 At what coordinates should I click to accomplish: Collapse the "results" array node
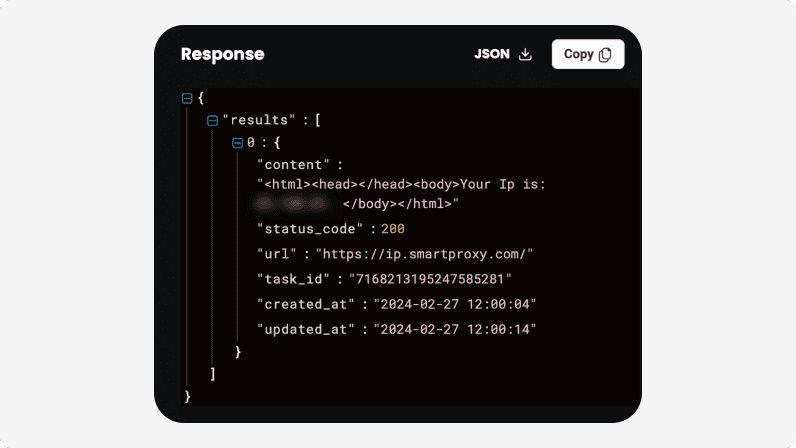point(212,121)
